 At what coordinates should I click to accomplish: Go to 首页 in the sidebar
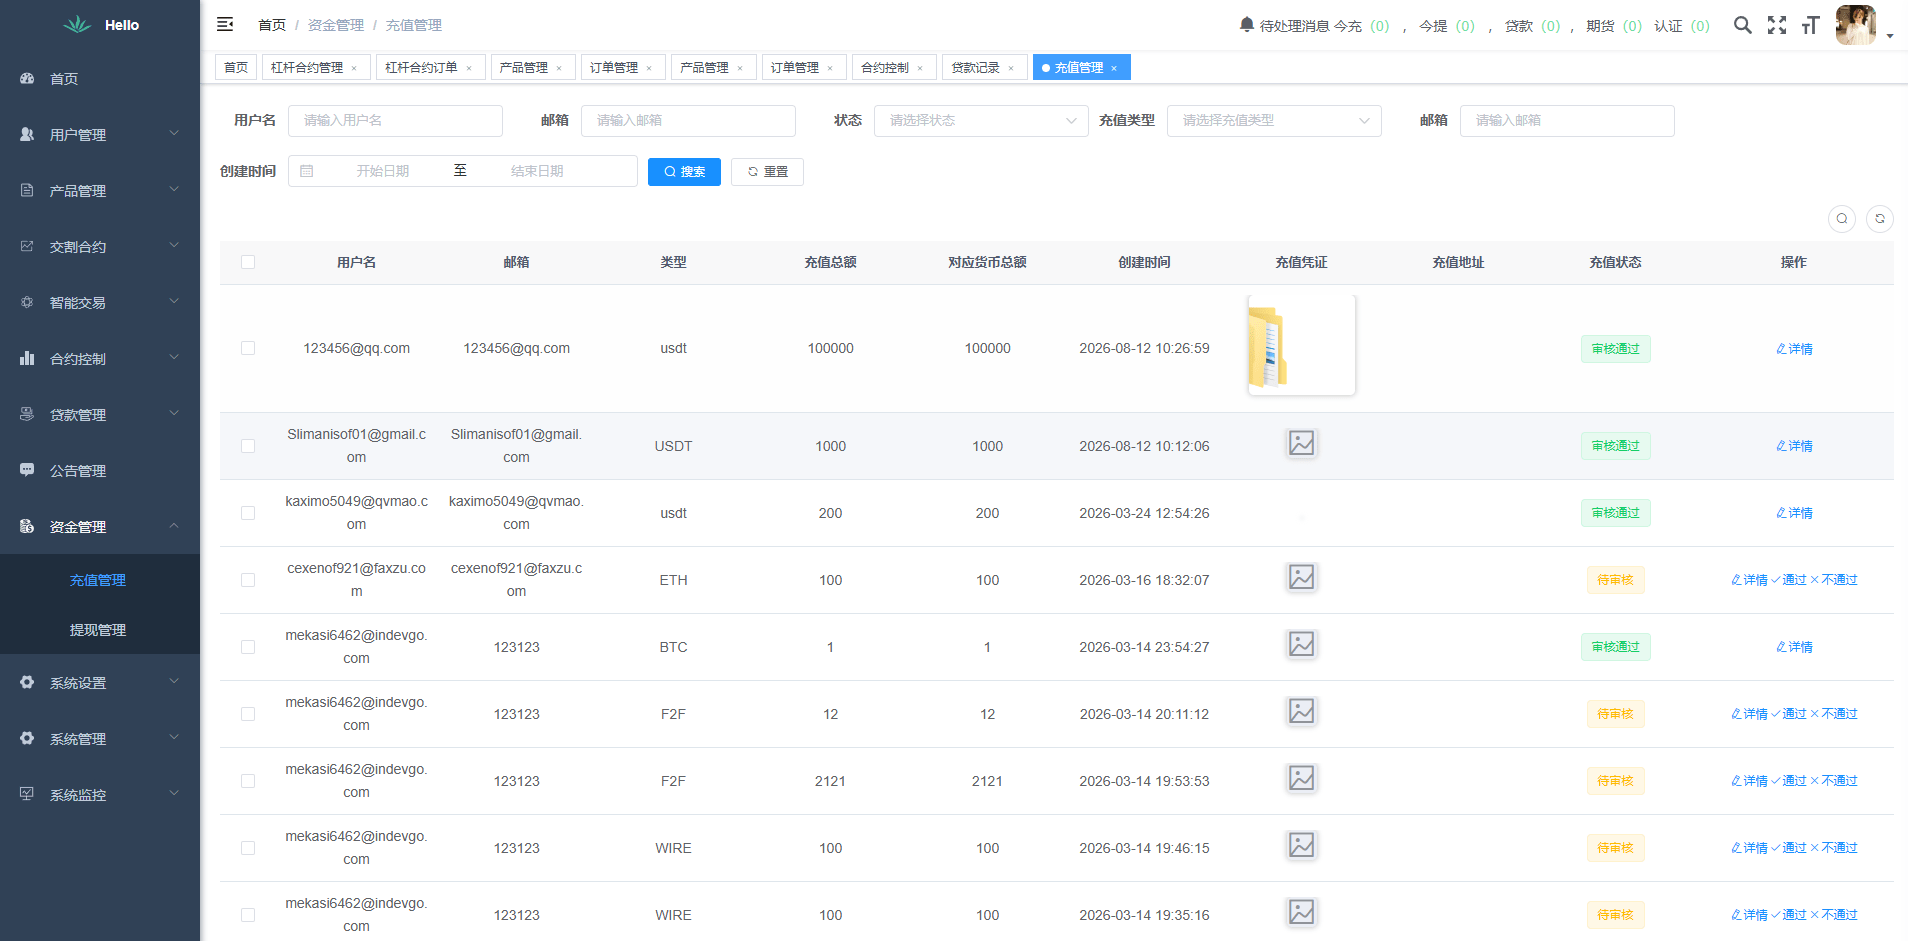coord(100,78)
